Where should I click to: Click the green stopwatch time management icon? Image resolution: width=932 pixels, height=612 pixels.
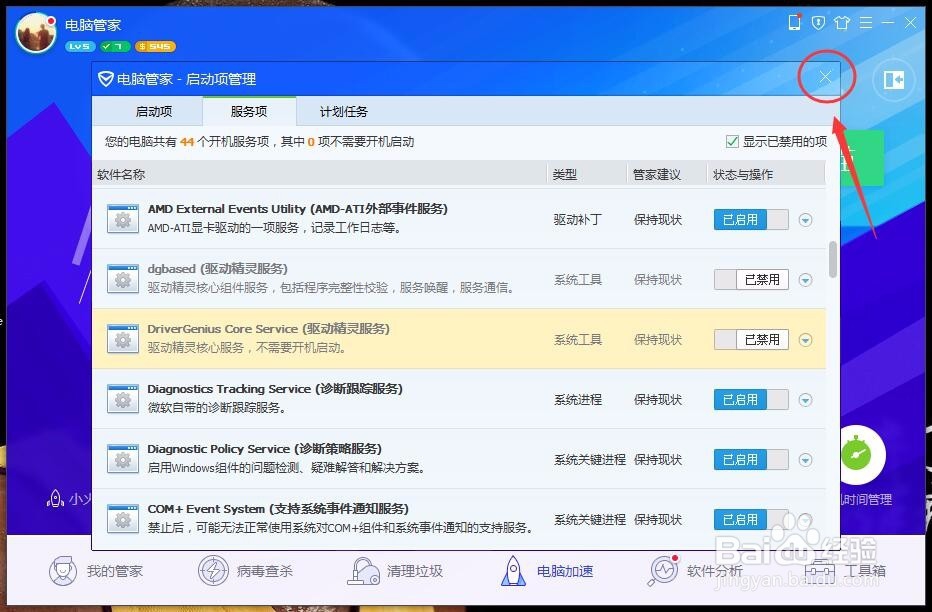tap(857, 456)
